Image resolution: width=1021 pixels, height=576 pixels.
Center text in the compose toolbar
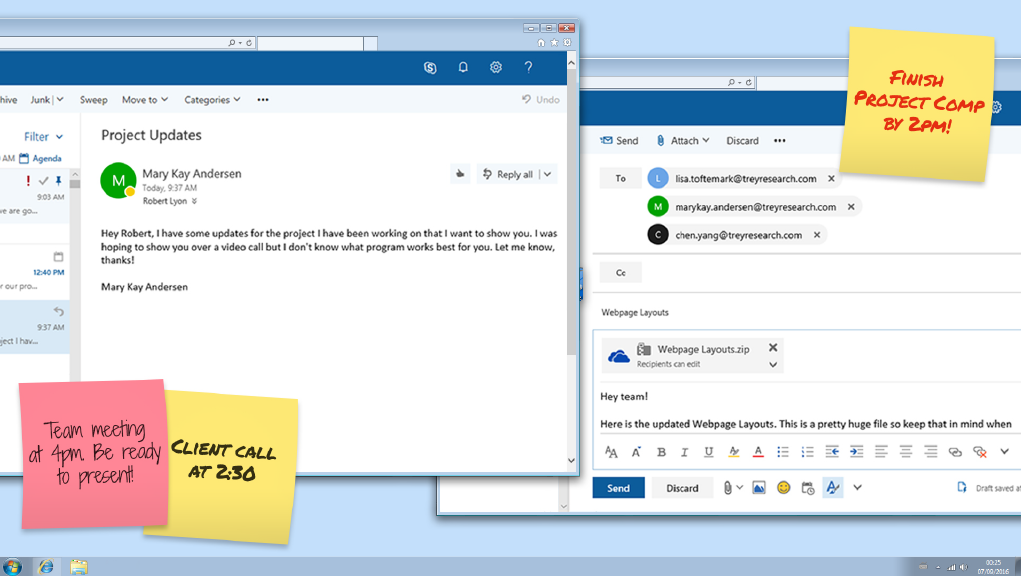(906, 452)
